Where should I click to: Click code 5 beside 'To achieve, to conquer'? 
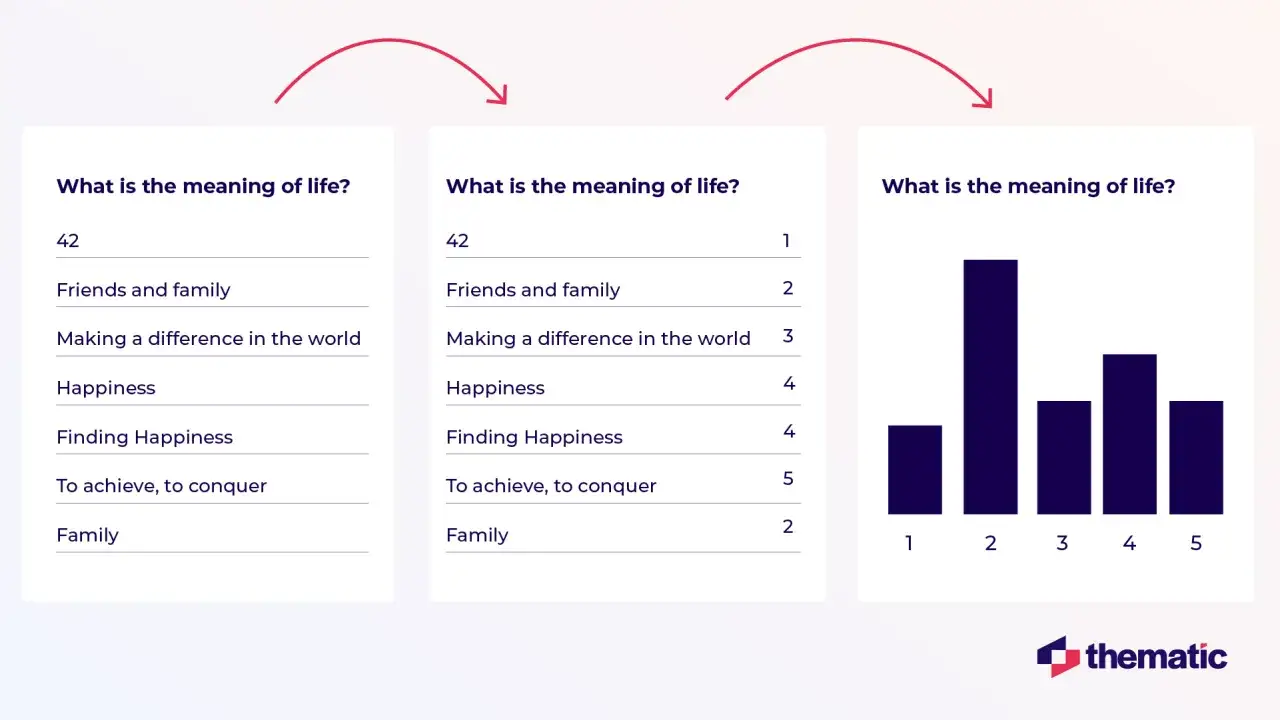(788, 479)
